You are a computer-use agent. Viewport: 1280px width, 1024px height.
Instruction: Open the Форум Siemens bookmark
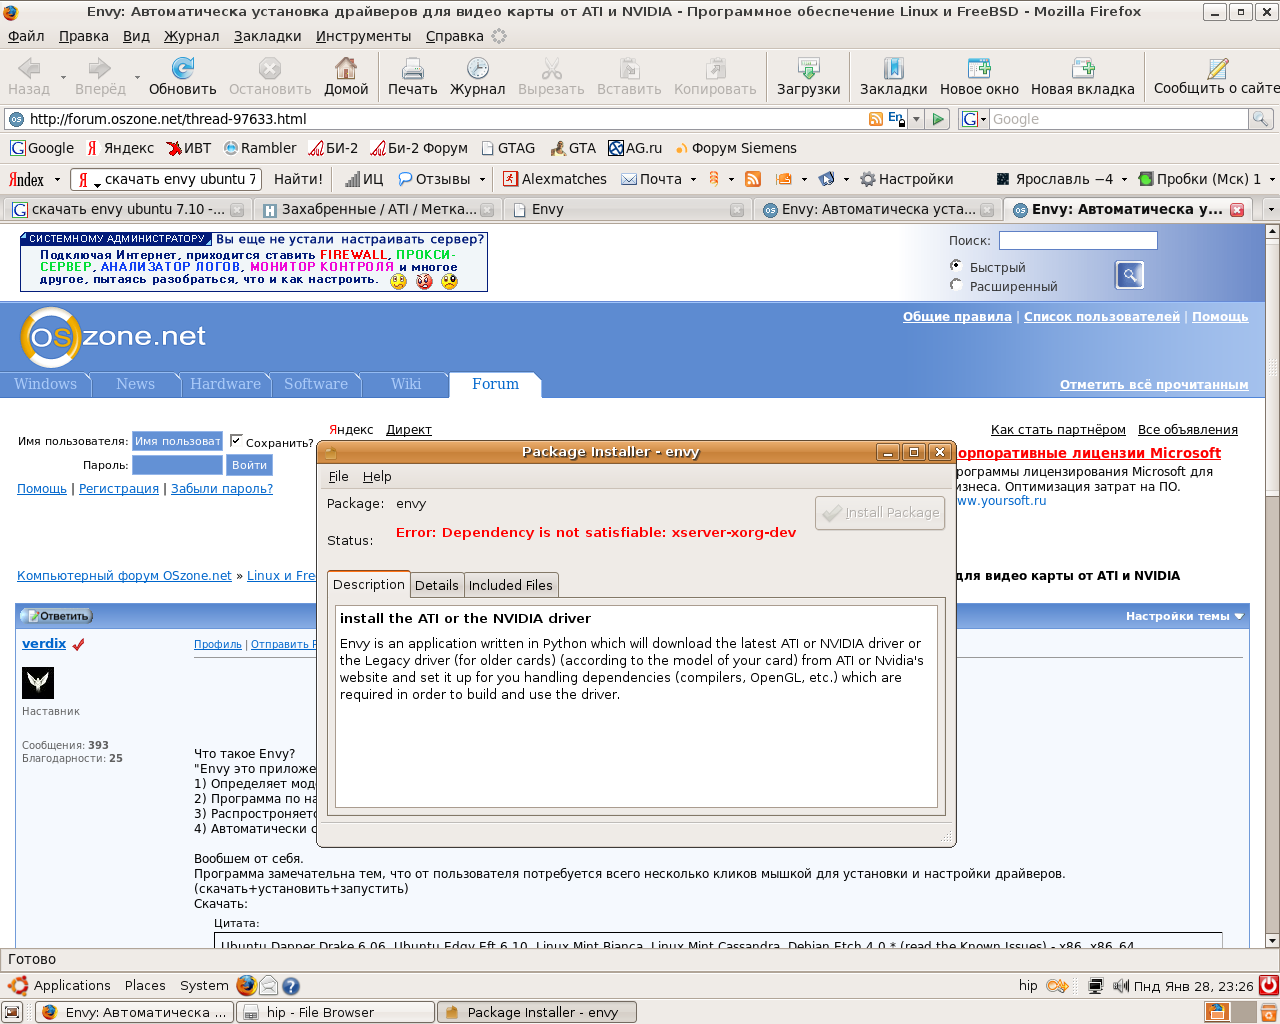tap(736, 148)
